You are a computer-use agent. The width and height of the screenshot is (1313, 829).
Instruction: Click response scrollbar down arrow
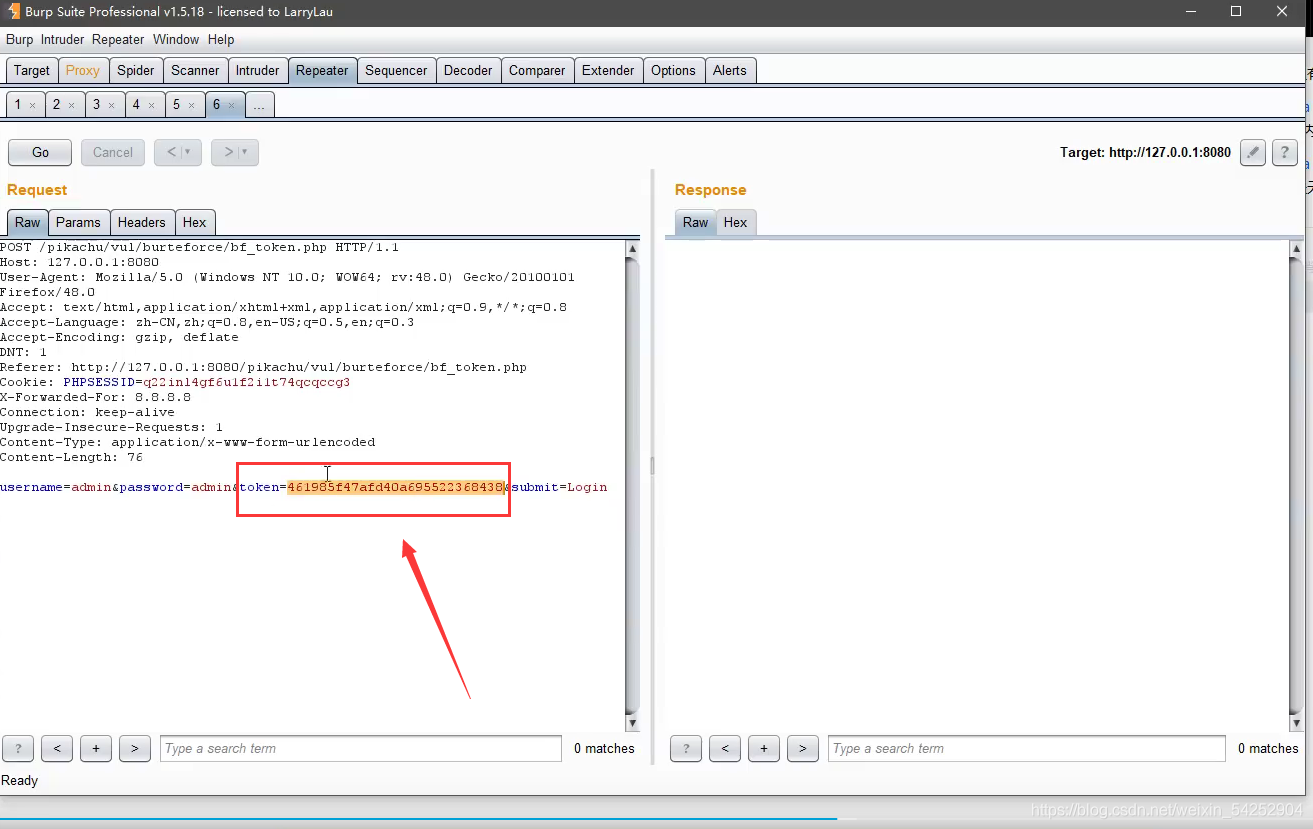(x=1297, y=723)
